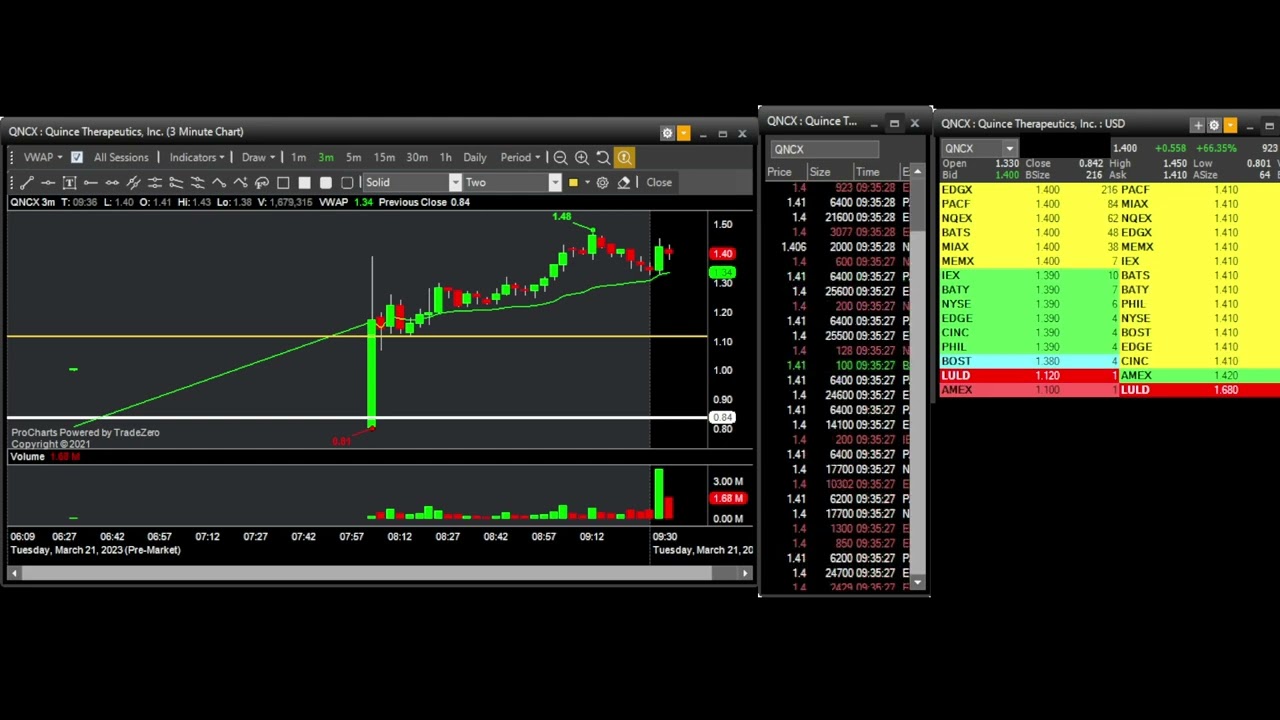Switch to the 1h timeframe

pos(445,157)
